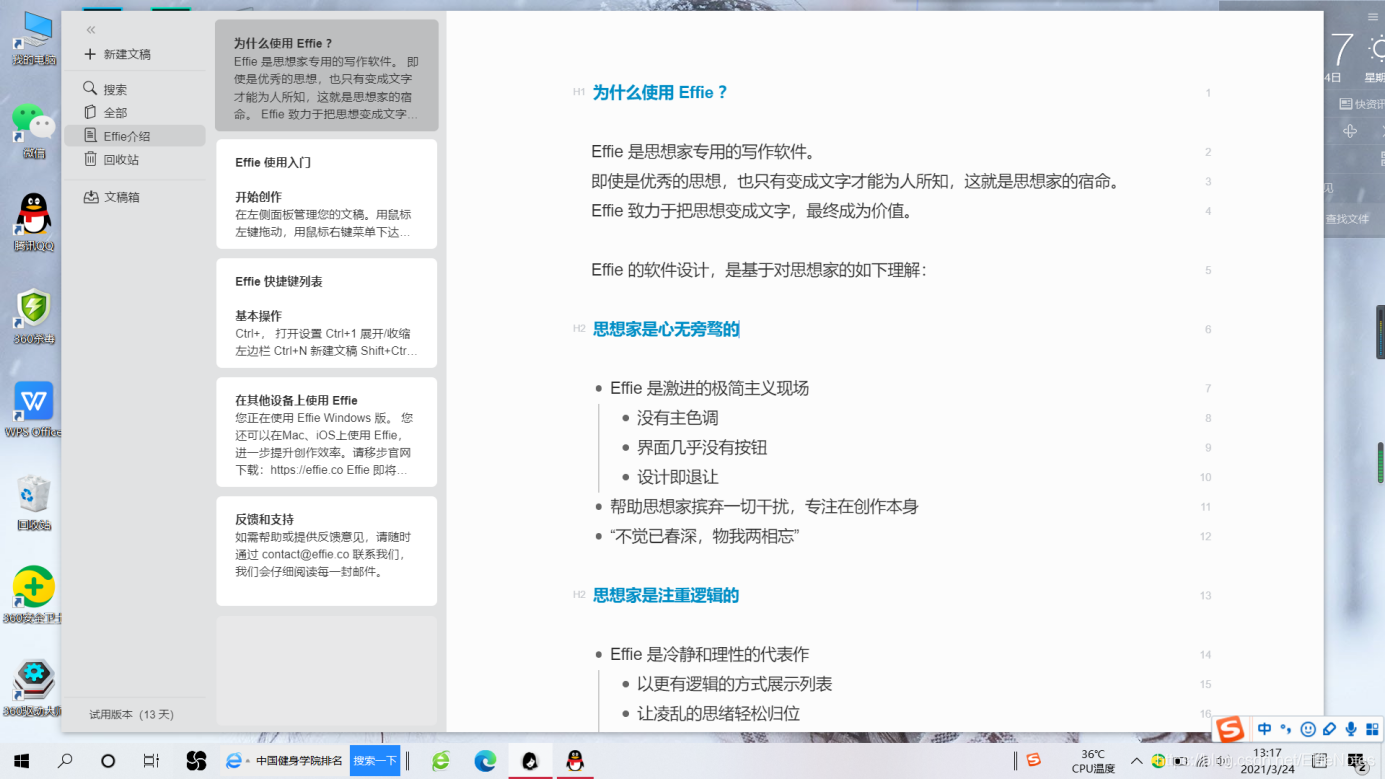Create a document with the 新建文稿 plus icon
This screenshot has width=1385, height=779.
click(91, 54)
